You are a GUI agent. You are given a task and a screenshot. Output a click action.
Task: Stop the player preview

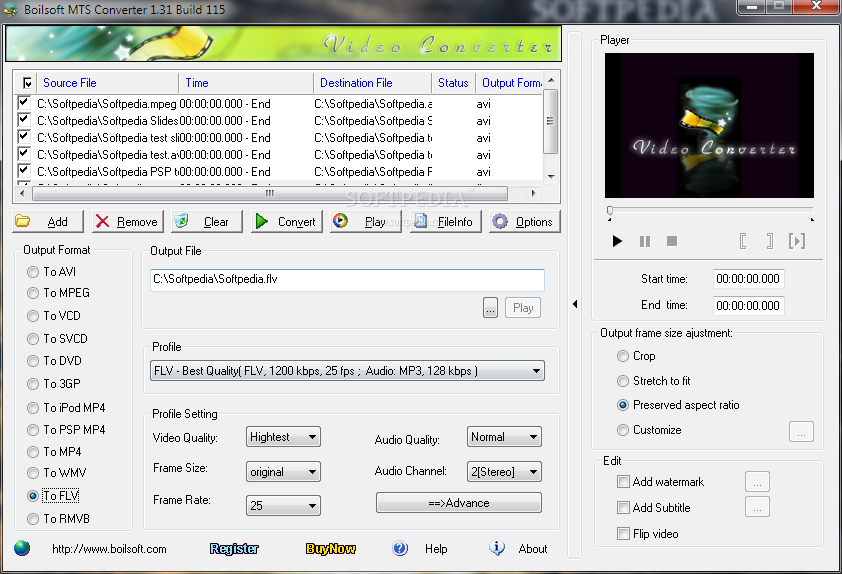672,241
